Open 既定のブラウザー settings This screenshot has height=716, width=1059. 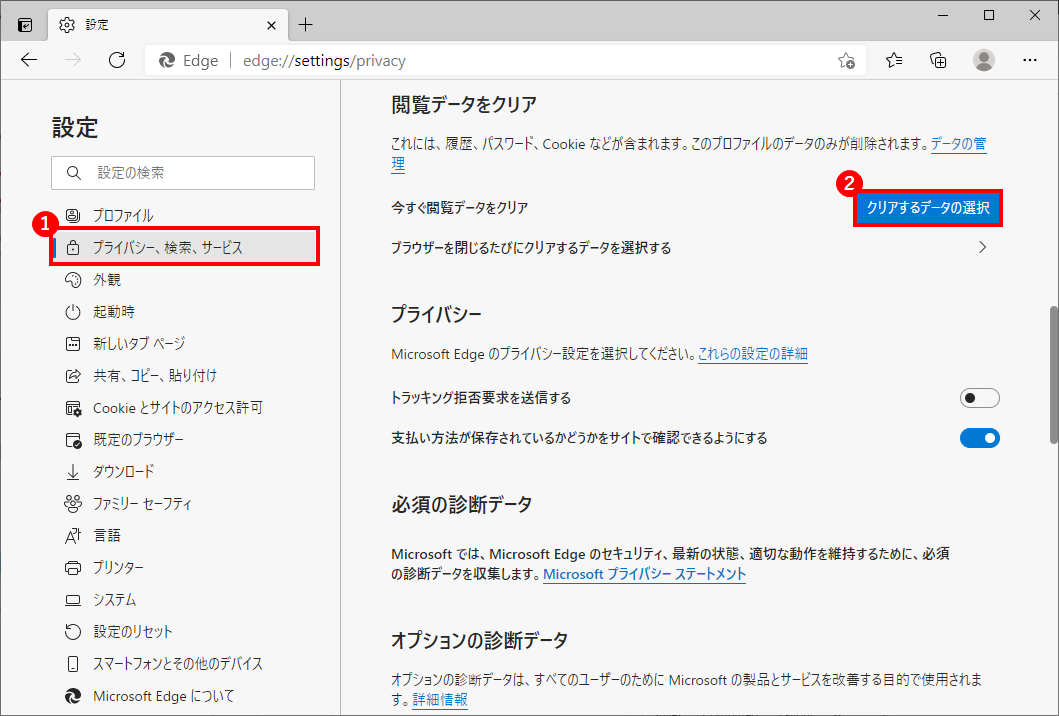pos(183,440)
